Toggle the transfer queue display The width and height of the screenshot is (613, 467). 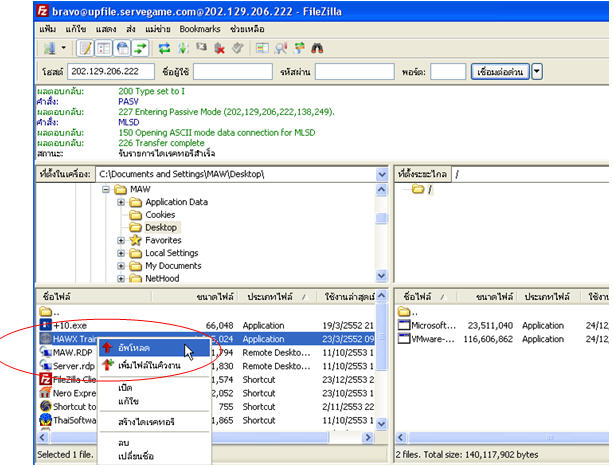[x=140, y=48]
